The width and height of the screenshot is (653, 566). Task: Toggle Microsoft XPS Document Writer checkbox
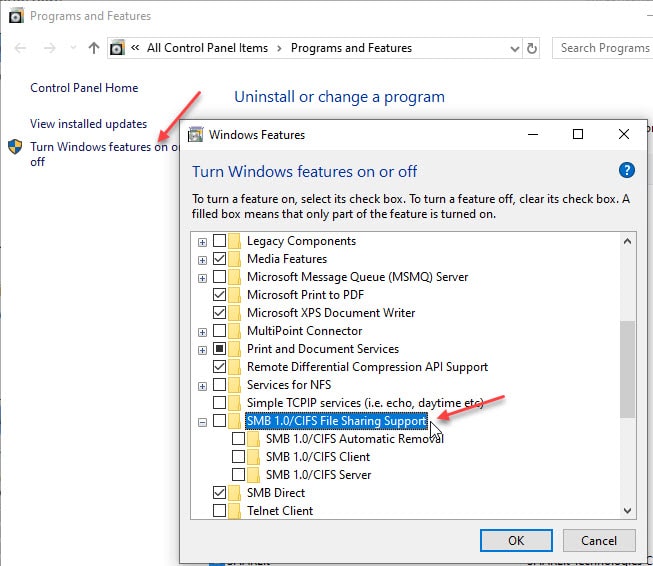219,312
